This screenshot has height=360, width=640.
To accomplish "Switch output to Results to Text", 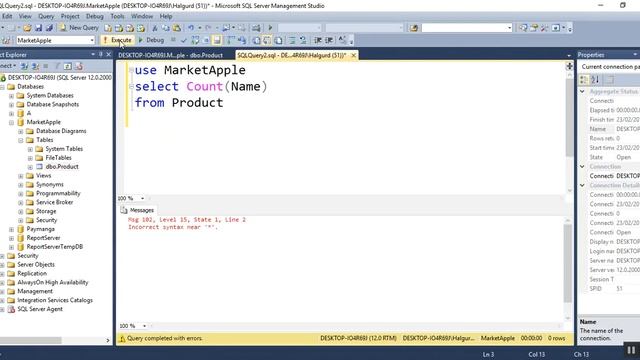I will (x=256, y=40).
